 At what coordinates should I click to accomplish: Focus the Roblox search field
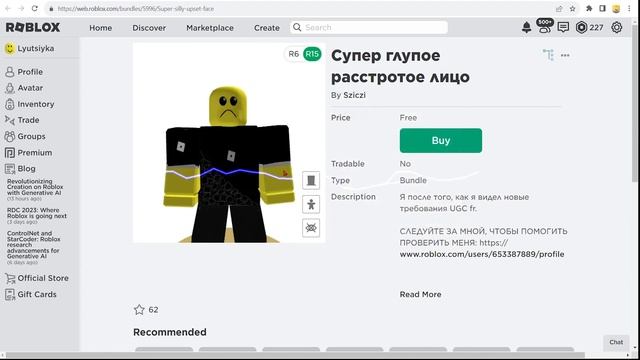coord(369,27)
